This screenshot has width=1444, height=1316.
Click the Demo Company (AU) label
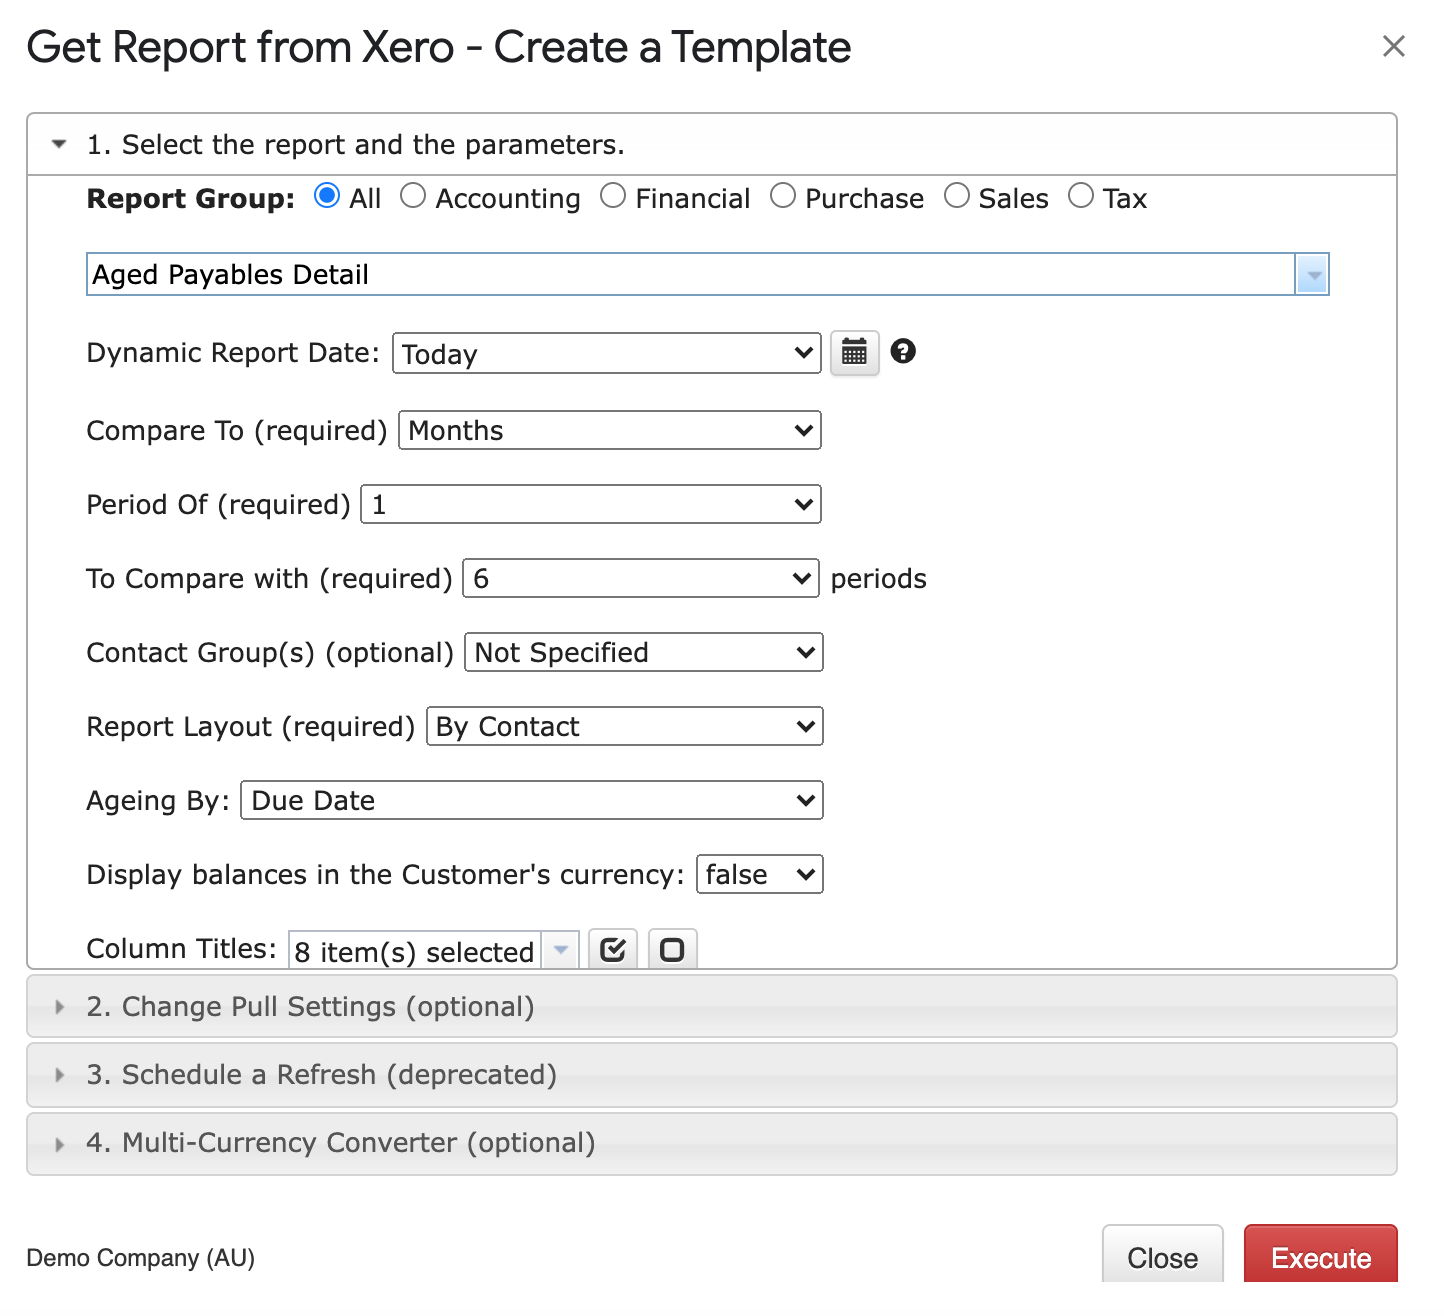(141, 1257)
